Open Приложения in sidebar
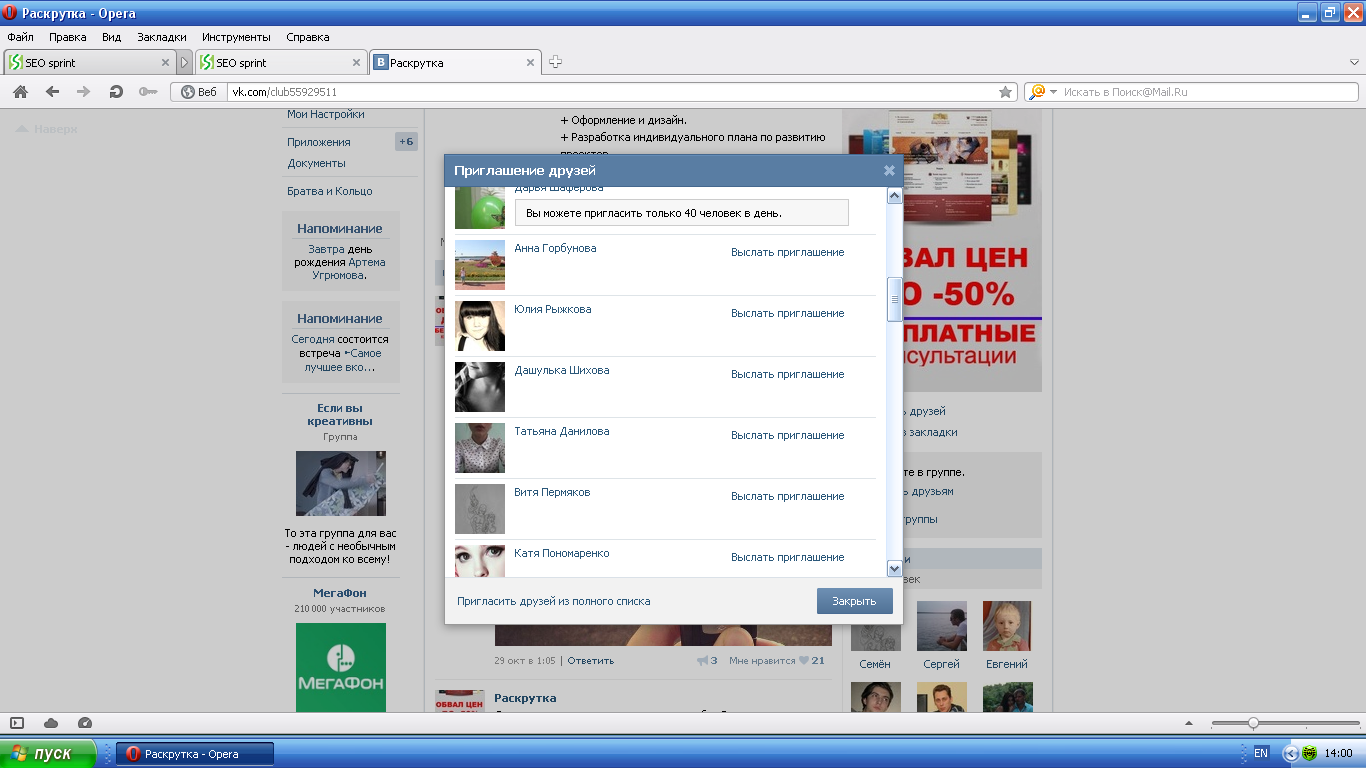1366x768 pixels. tap(319, 142)
